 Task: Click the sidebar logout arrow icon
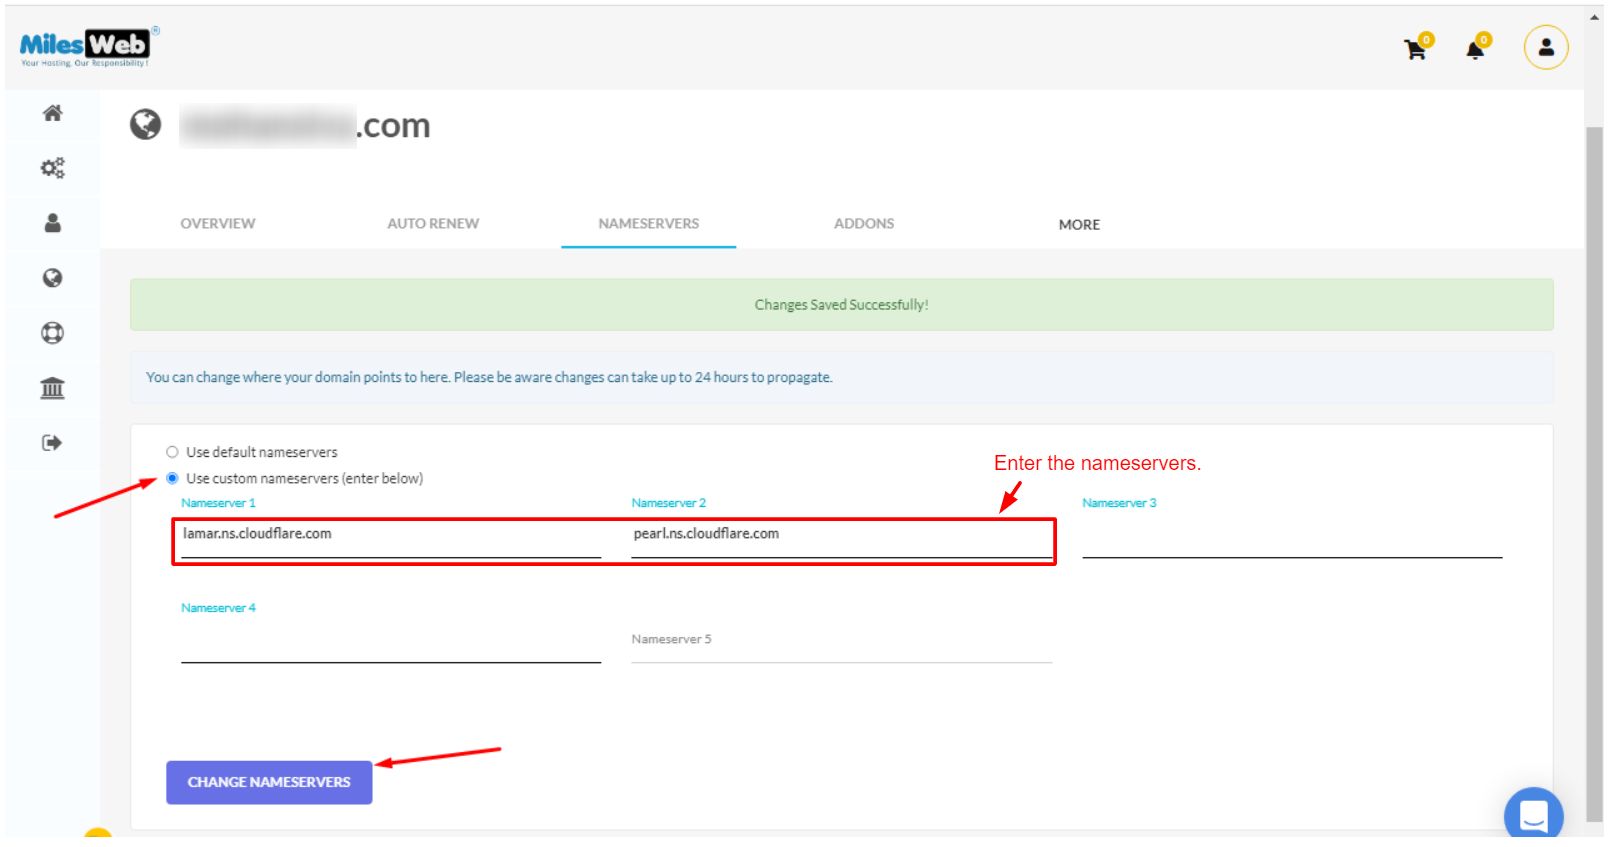[53, 443]
